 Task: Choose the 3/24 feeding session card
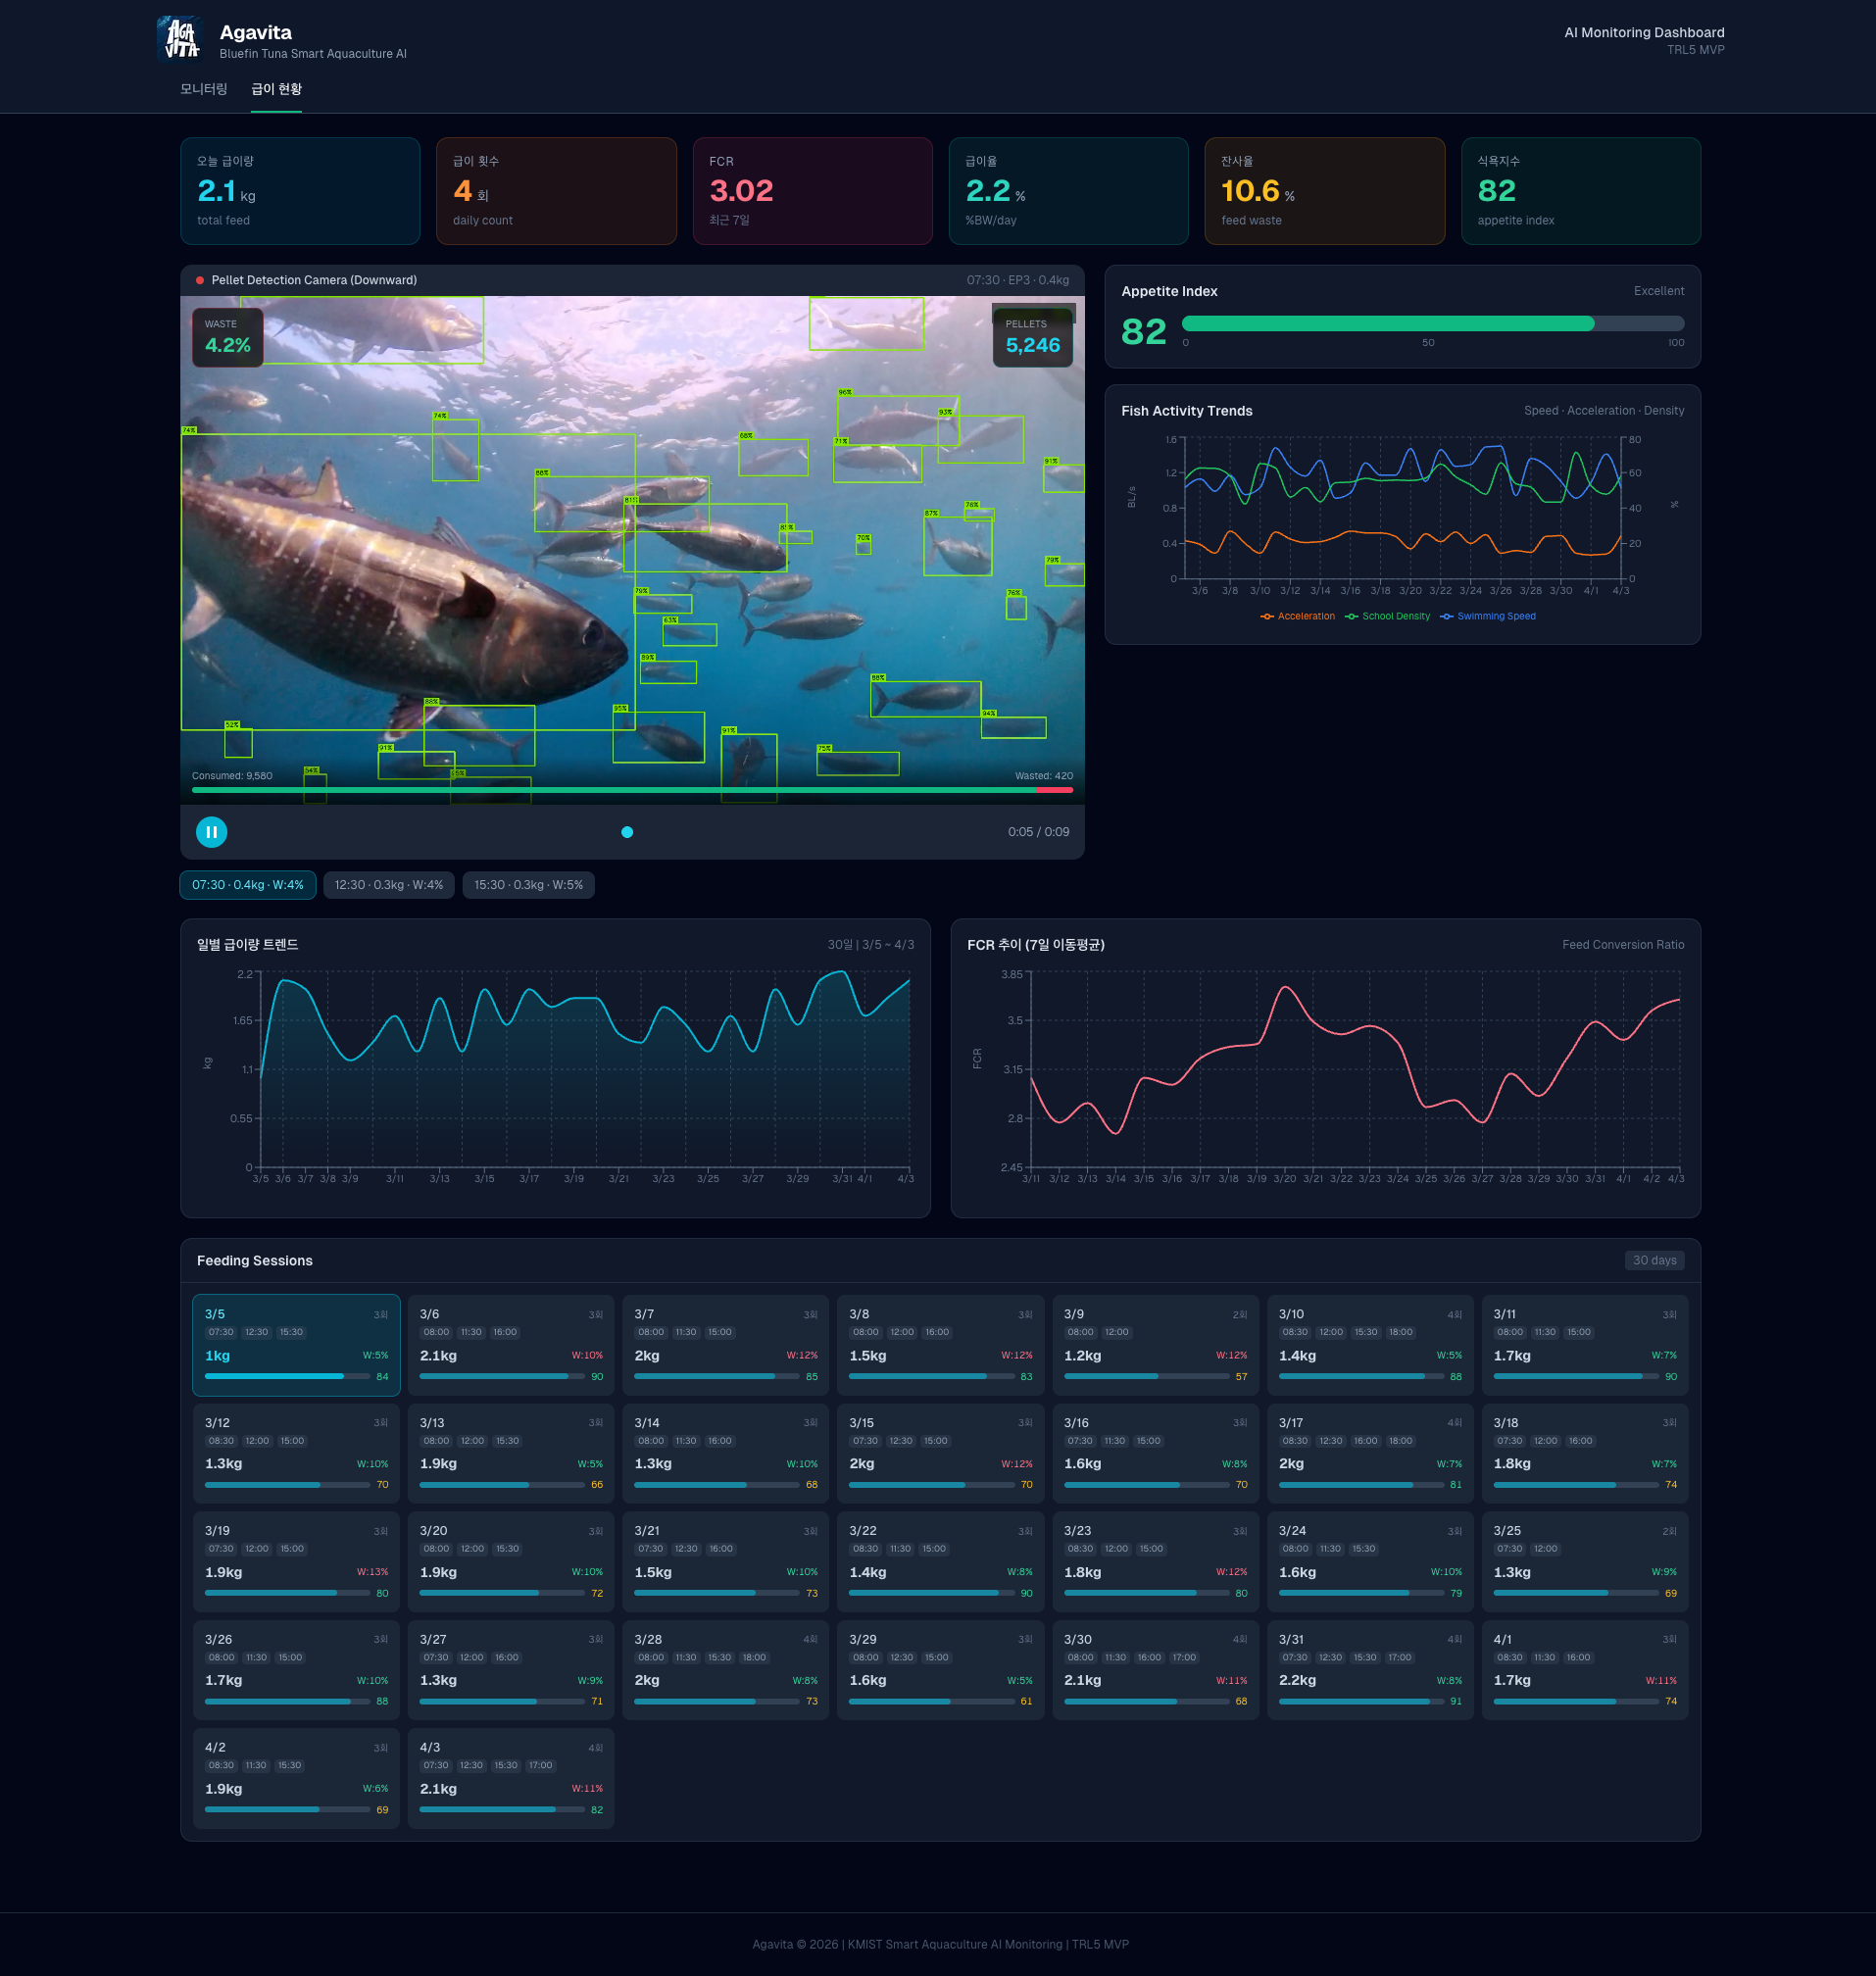pyautogui.click(x=1370, y=1561)
